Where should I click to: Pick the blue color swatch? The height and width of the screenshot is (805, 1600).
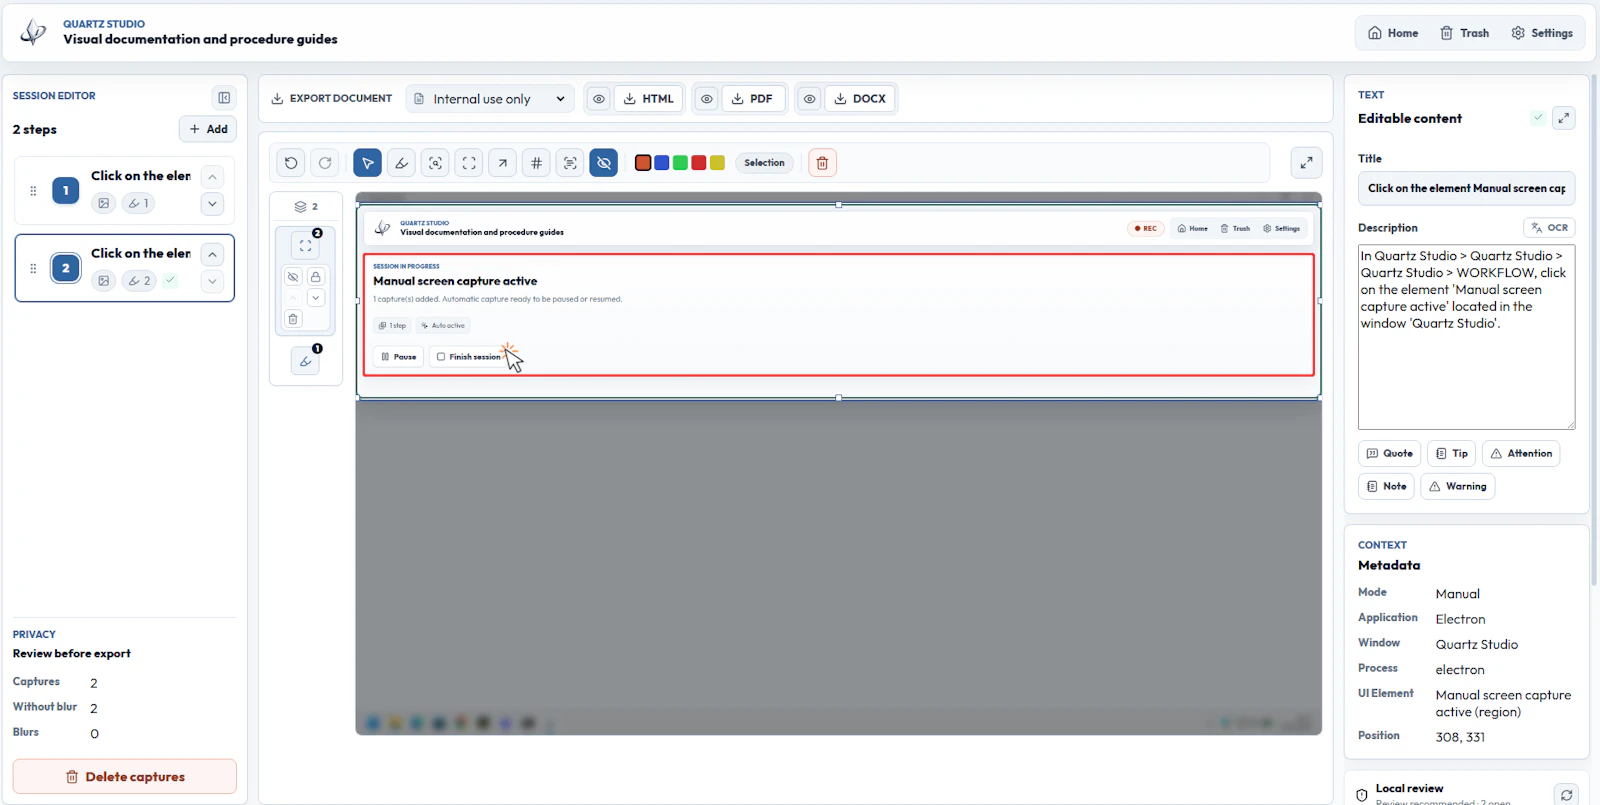tap(662, 163)
